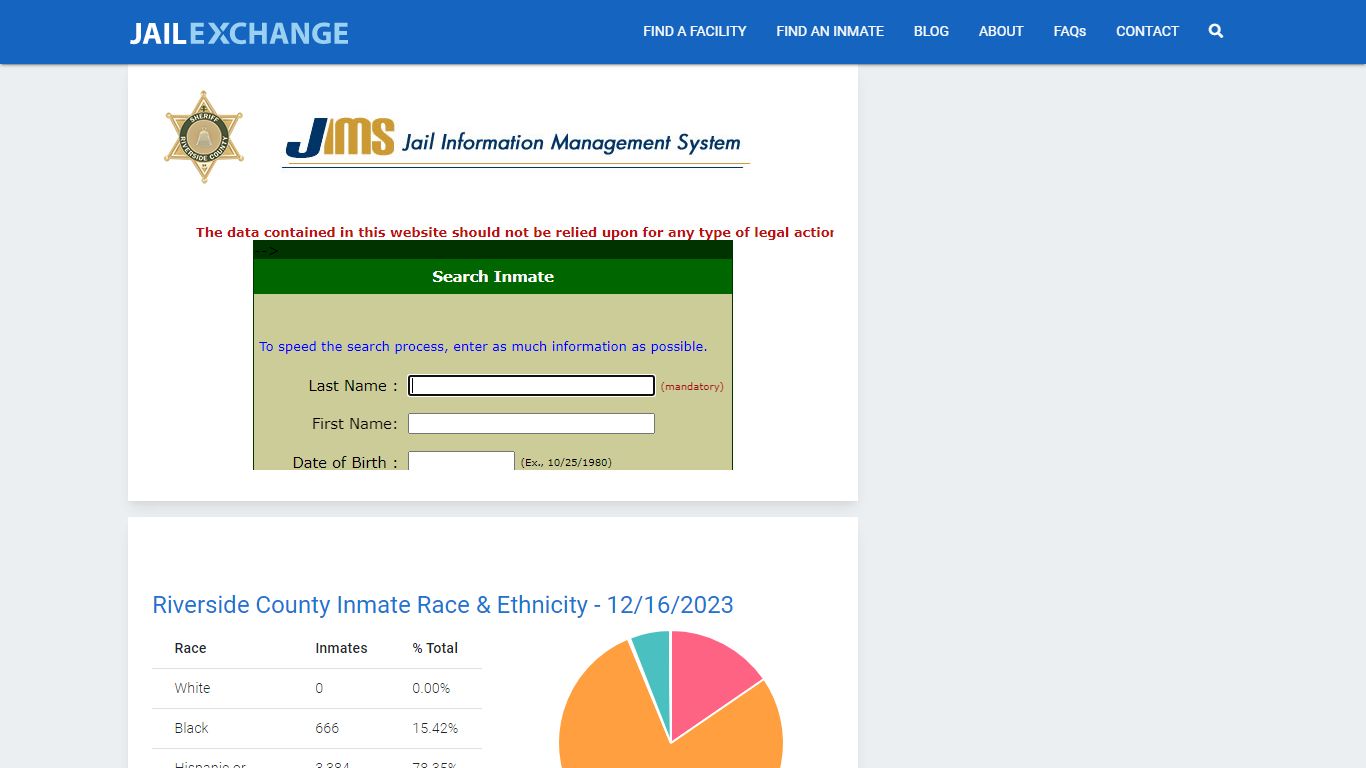Click the Ex., 10/25/1980 date example
Viewport: 1366px width, 768px height.
coord(566,462)
